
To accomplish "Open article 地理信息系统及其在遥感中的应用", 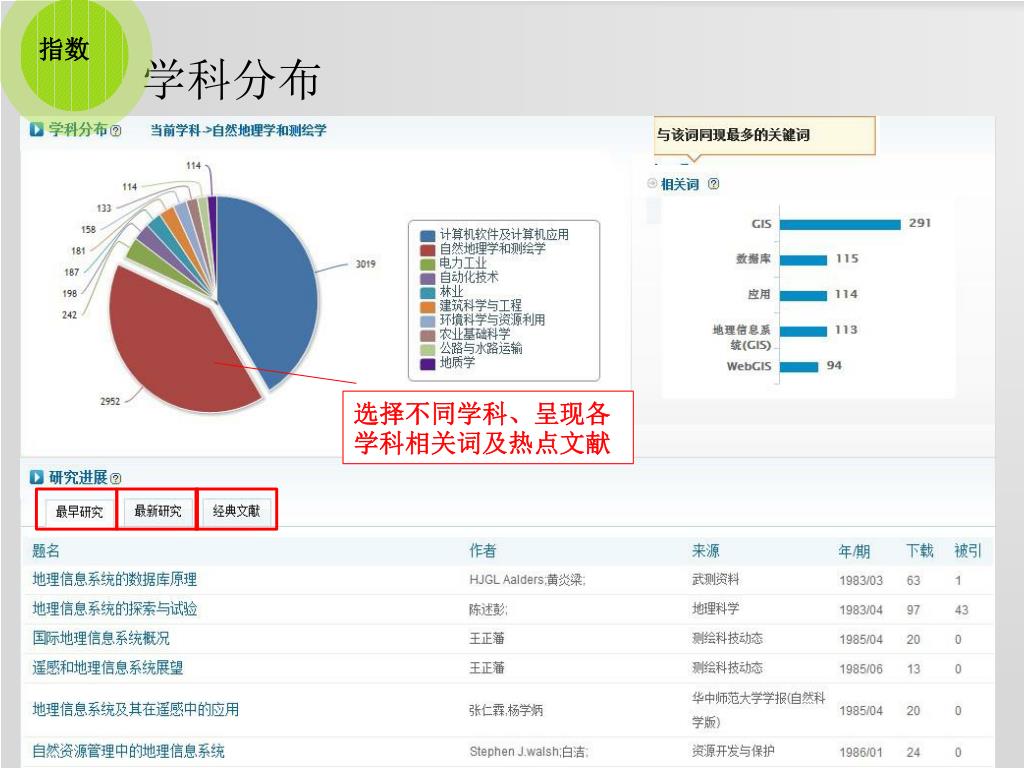I will click(x=136, y=709).
